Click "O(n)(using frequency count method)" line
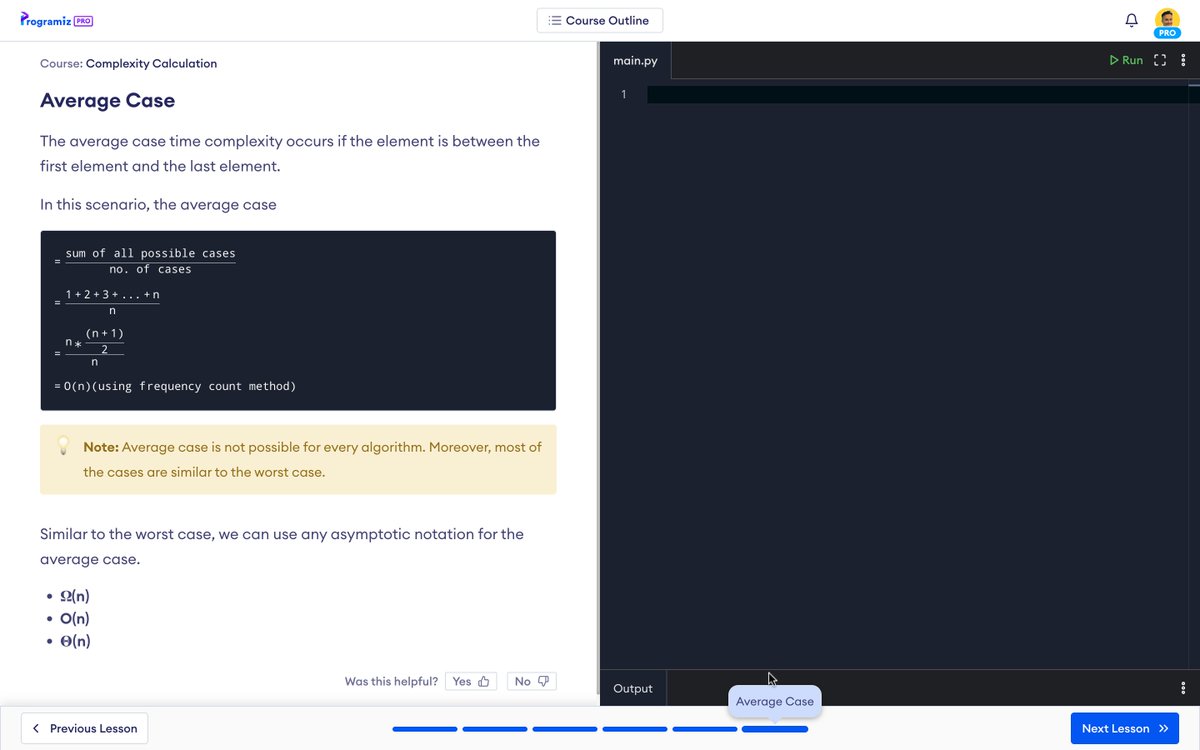Screen dimensions: 1200x750 176,386
